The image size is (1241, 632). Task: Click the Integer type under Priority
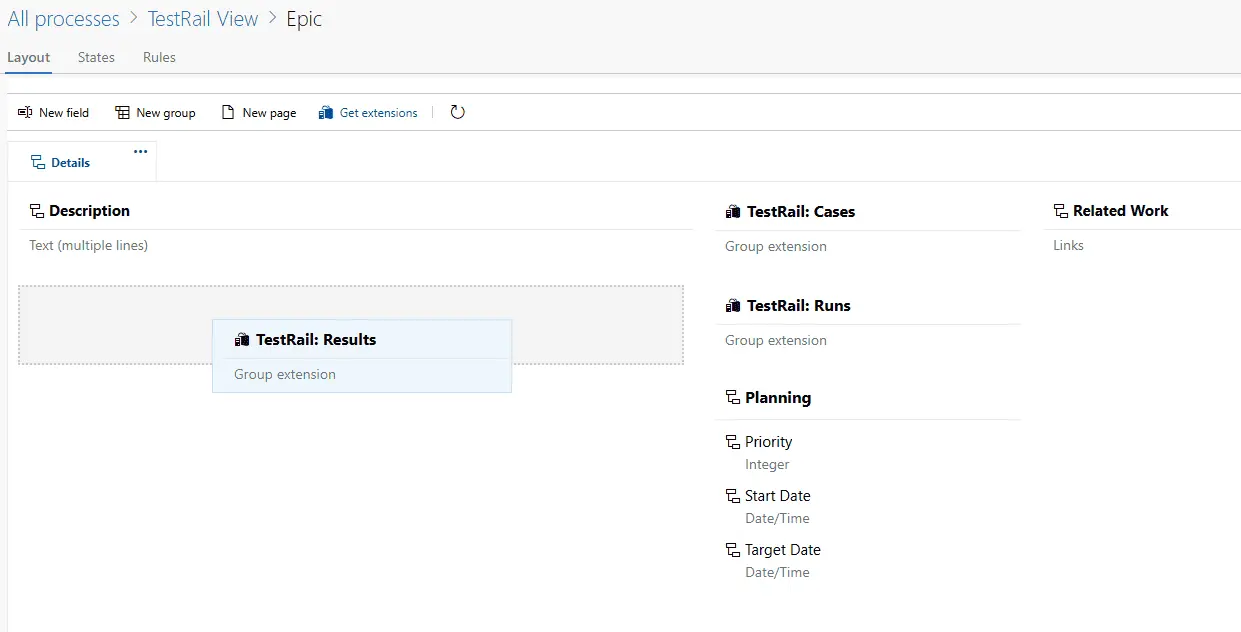pyautogui.click(x=767, y=464)
